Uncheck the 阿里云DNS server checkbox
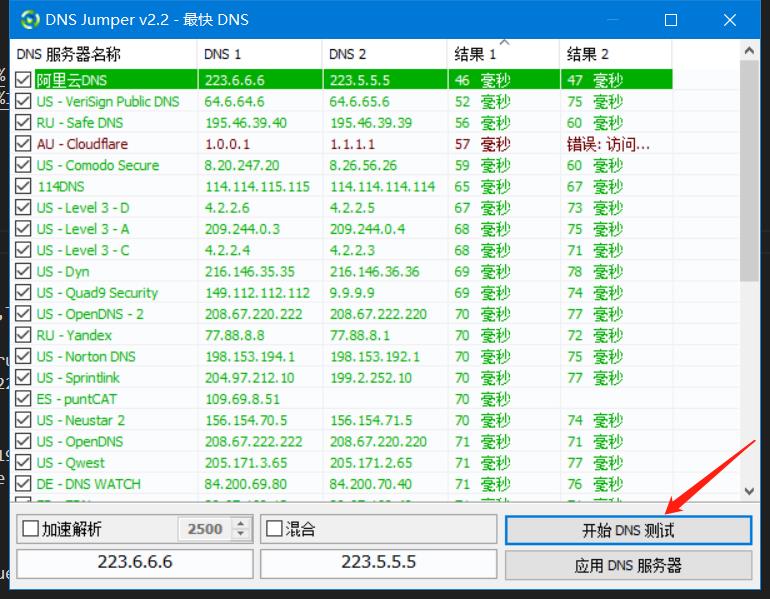 click(24, 80)
